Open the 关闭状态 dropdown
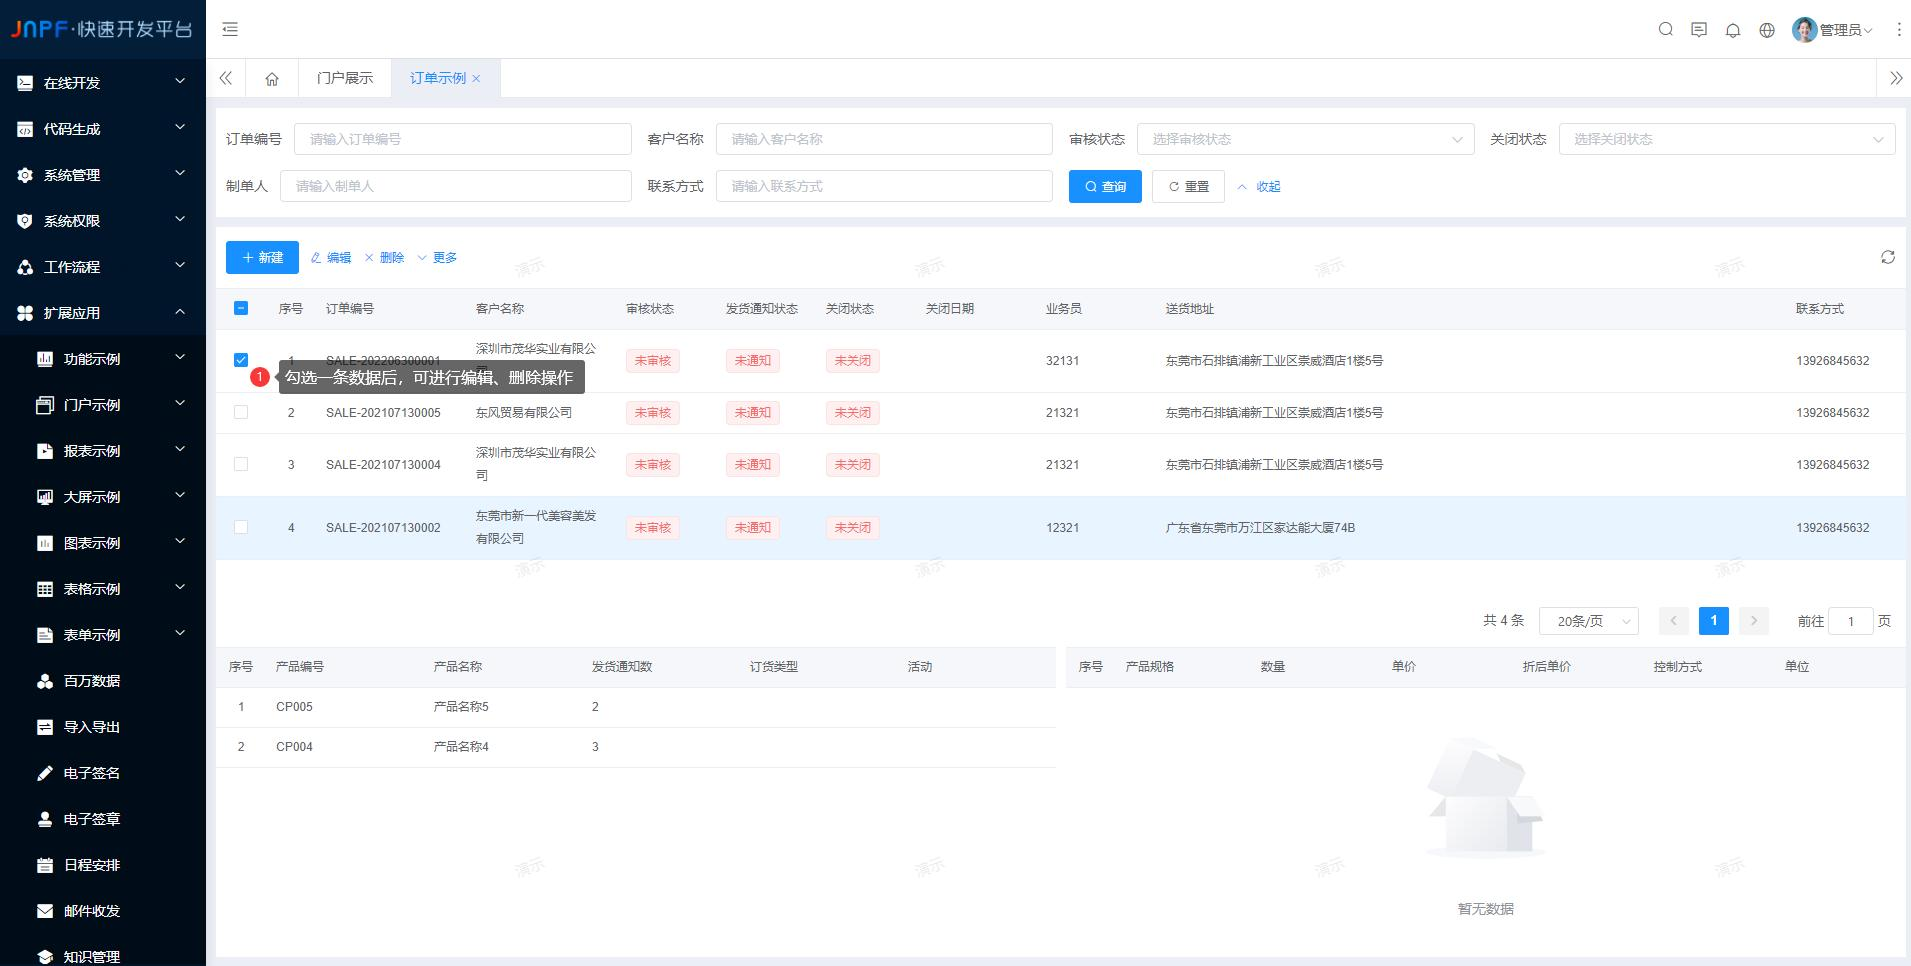The image size is (1911, 966). click(x=1727, y=139)
